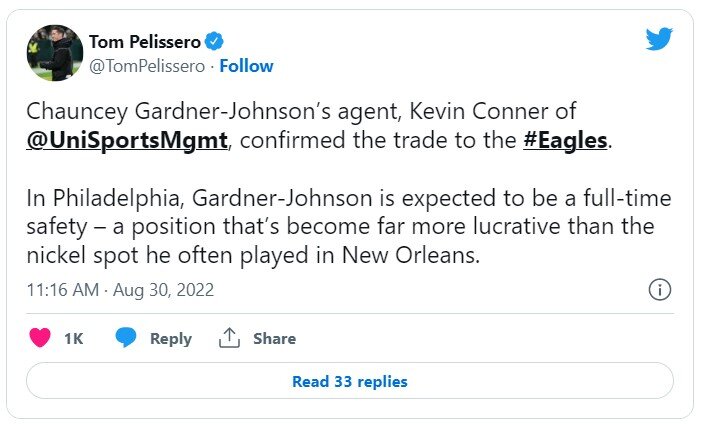Open the #Eagles hashtag
Screen dimensions: 705x428
tap(565, 140)
